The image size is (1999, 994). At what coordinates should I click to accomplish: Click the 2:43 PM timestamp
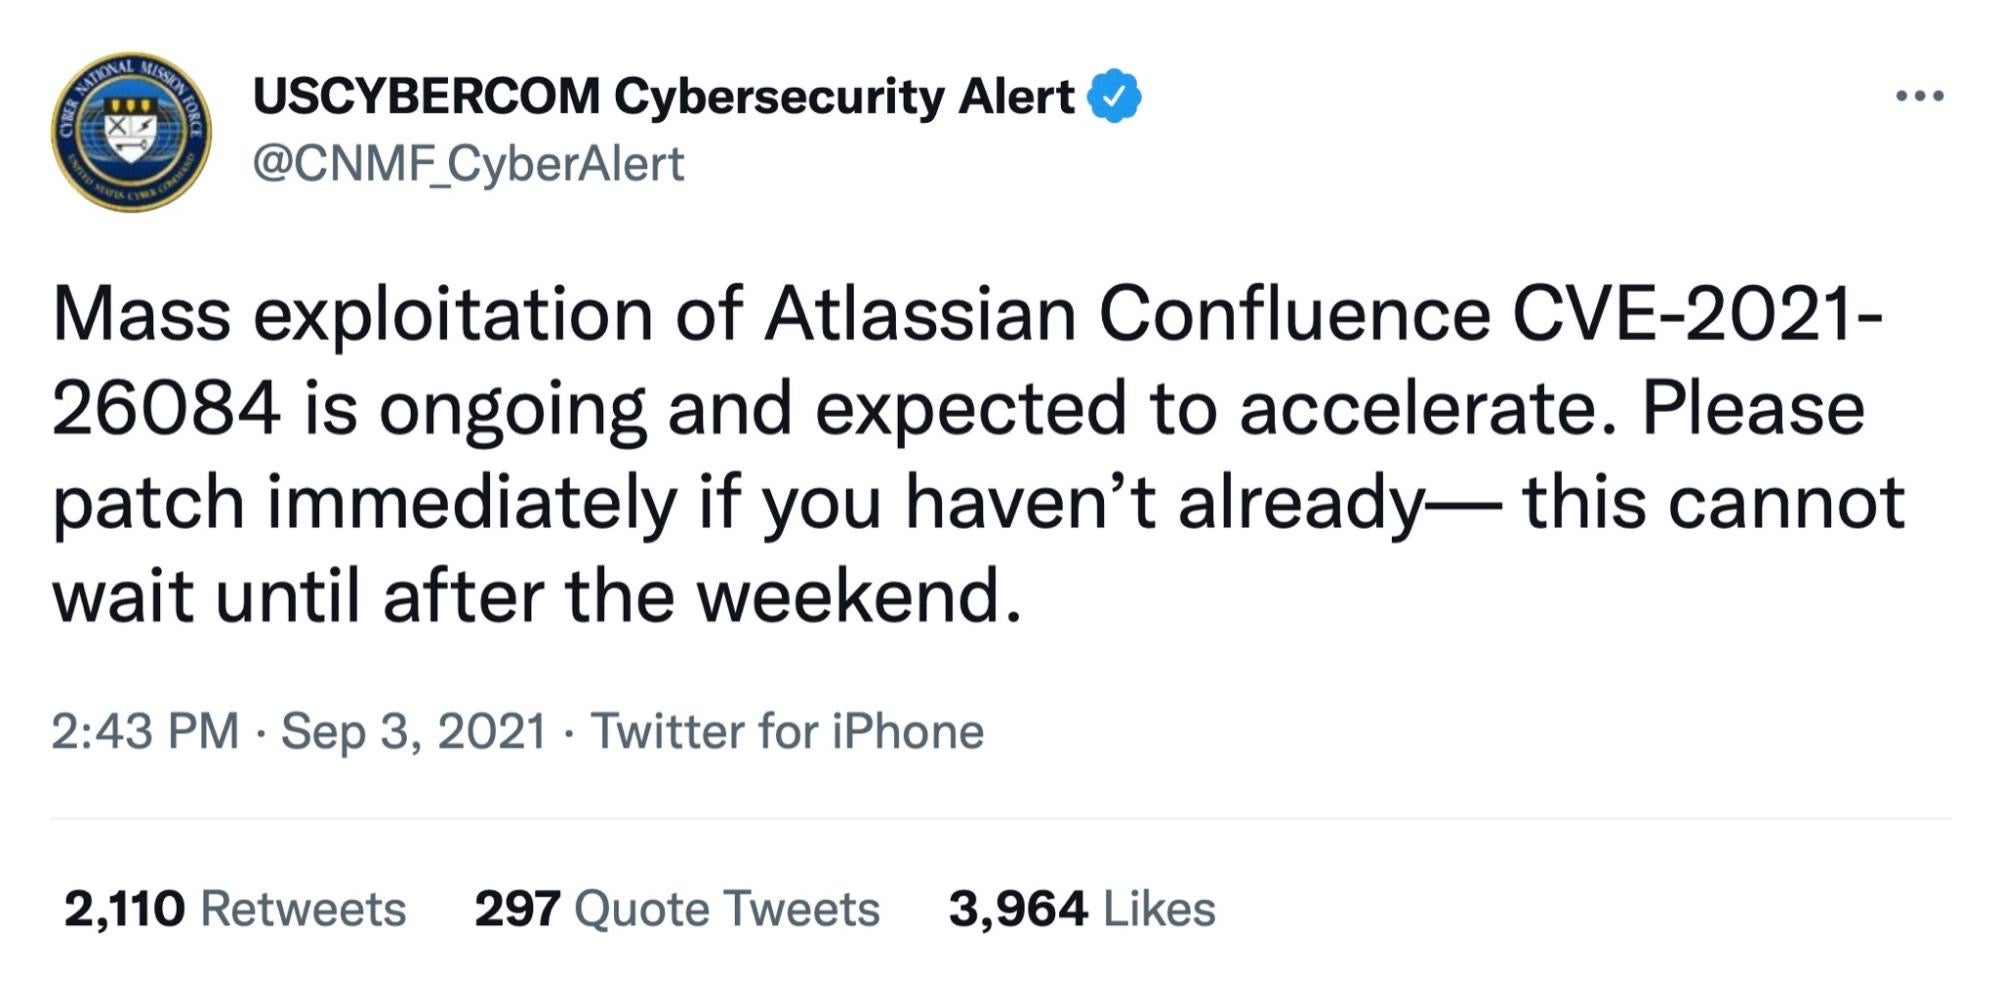coord(146,731)
